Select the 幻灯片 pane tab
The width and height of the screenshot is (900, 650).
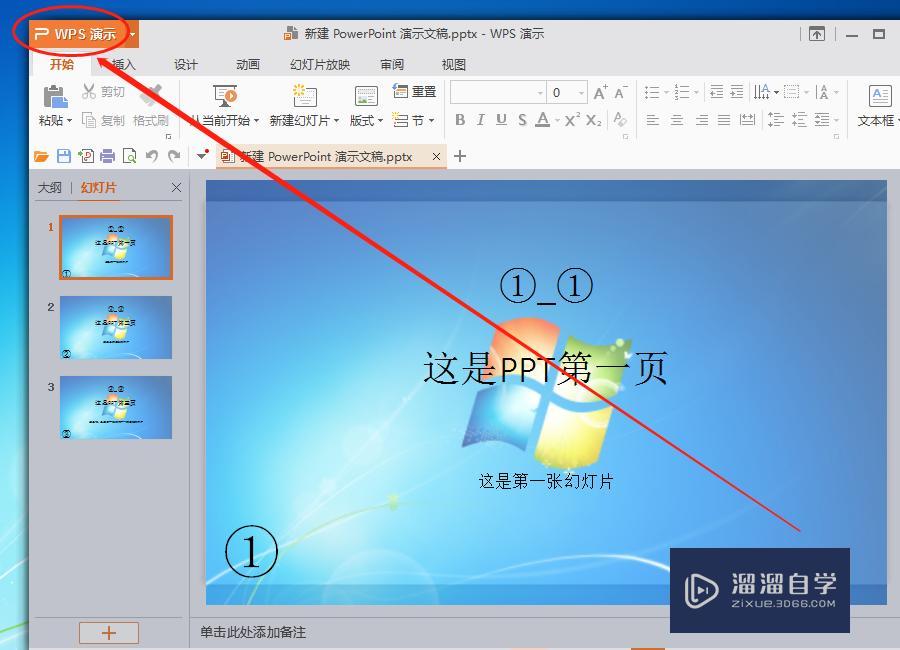pyautogui.click(x=98, y=188)
